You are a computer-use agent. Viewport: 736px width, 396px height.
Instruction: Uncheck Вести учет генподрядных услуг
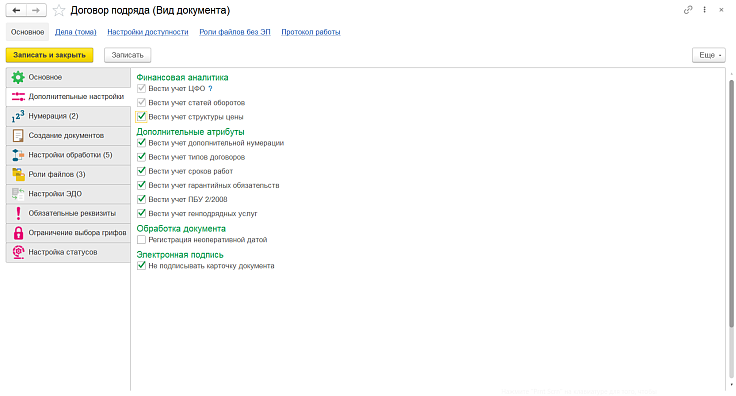tap(141, 213)
